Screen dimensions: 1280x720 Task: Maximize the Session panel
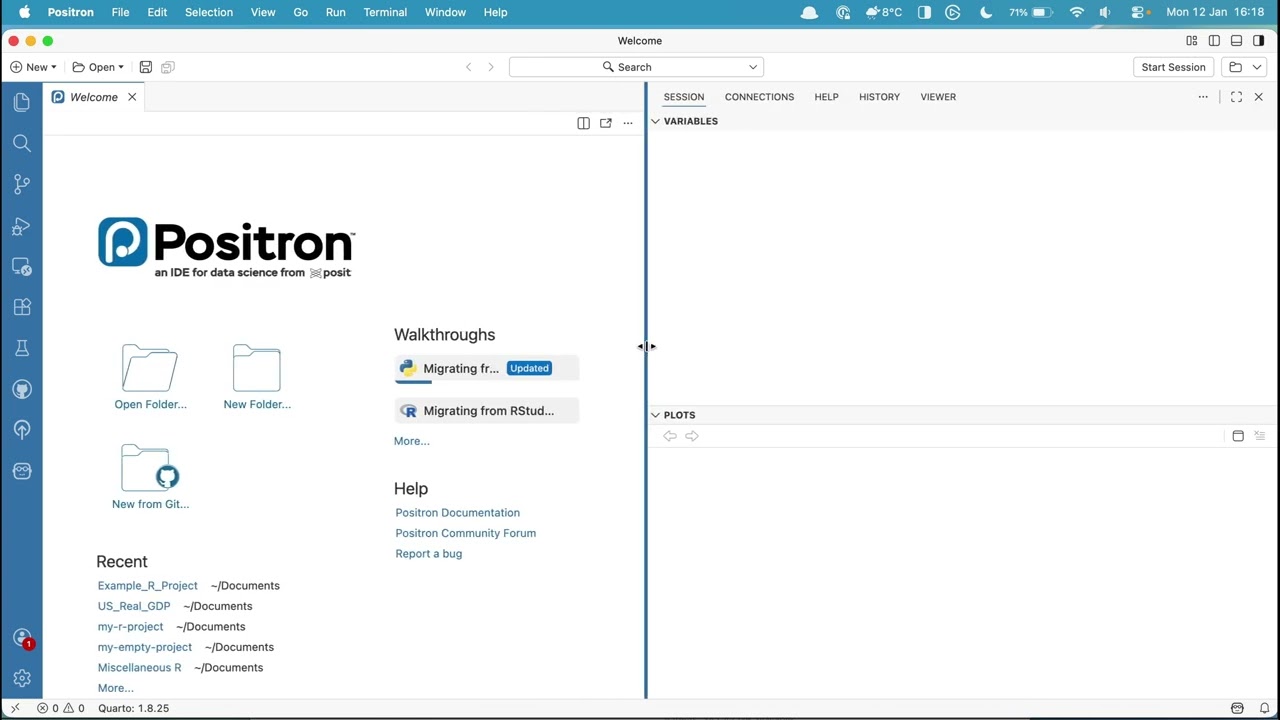pos(1236,97)
